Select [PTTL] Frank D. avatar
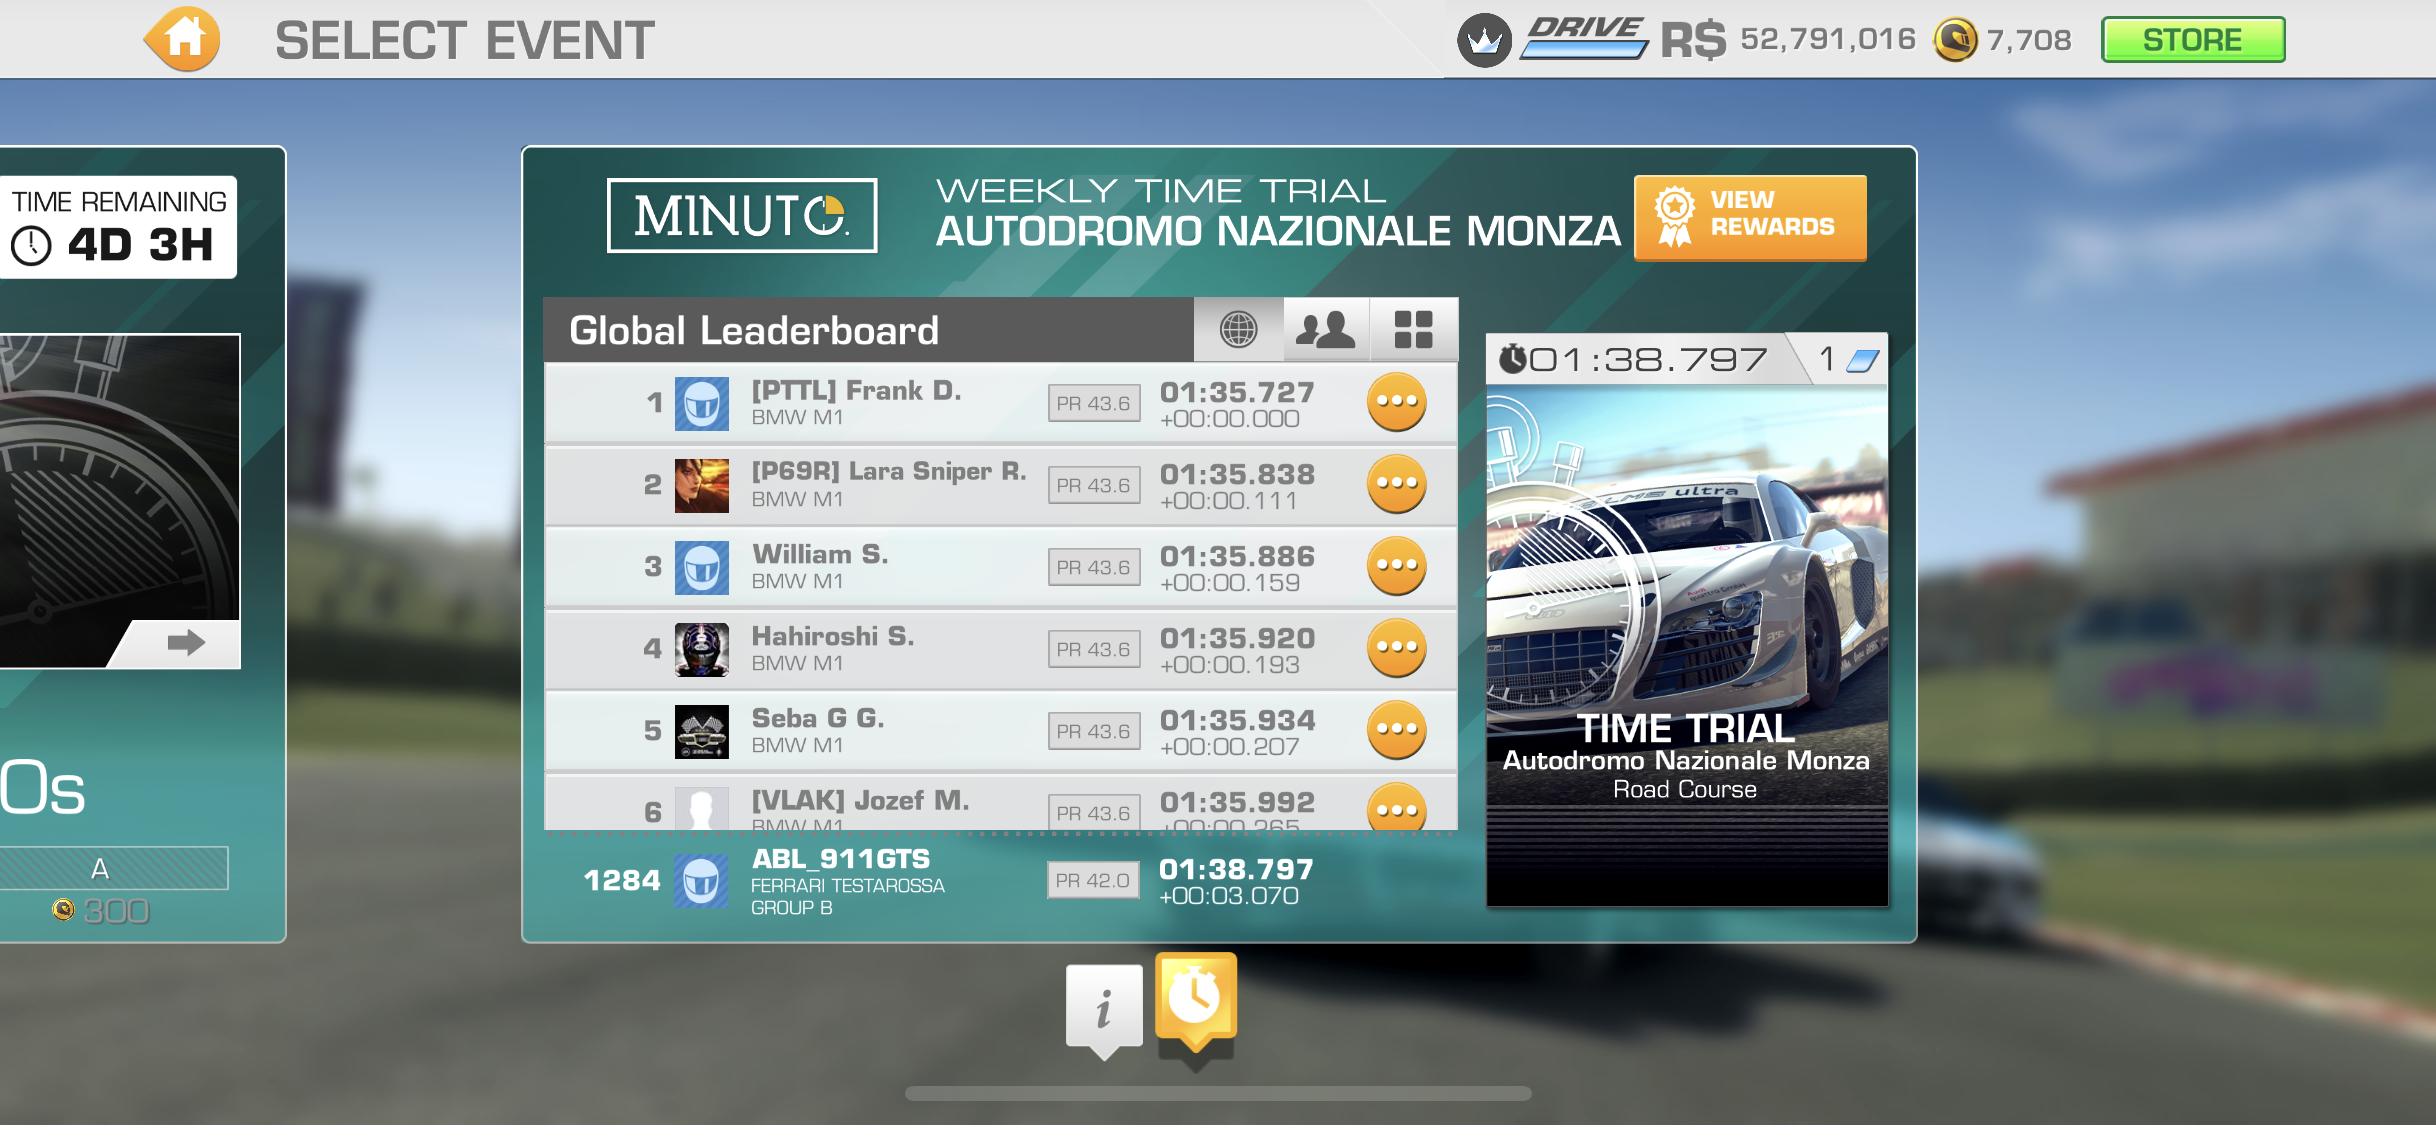This screenshot has width=2436, height=1125. (x=702, y=404)
